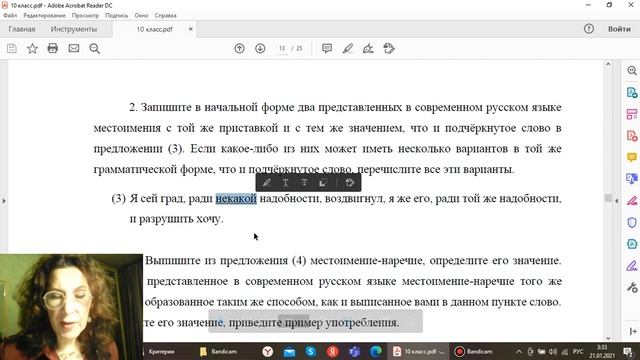
Task: Go to next page arrow
Action: point(260,49)
